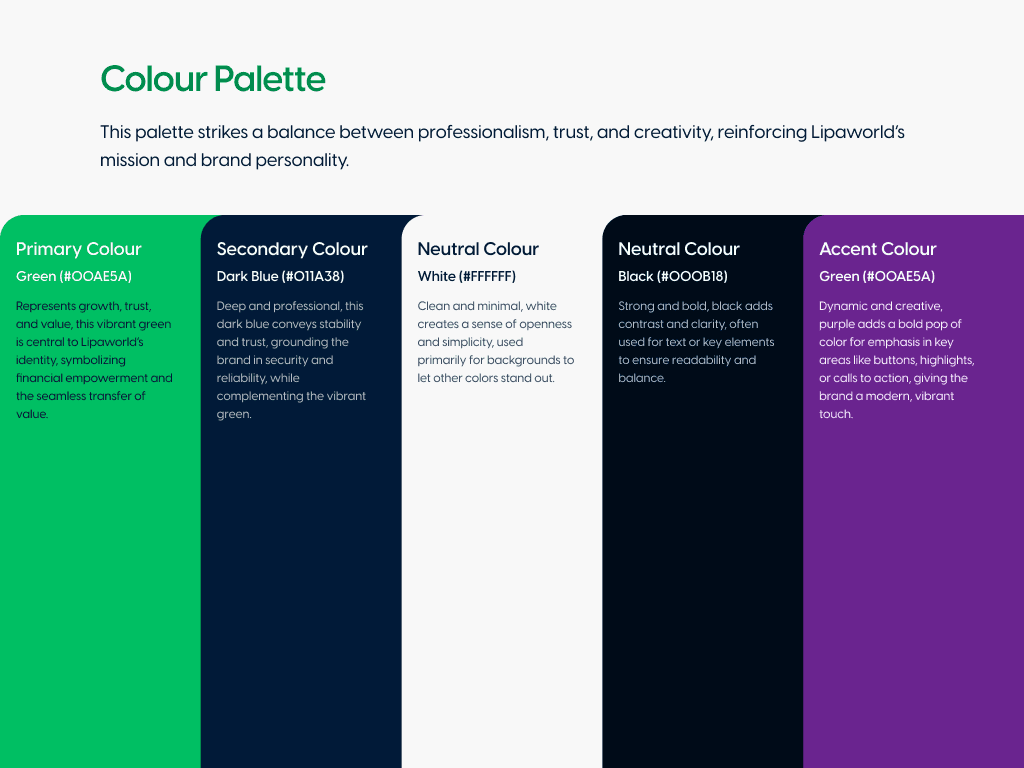Image resolution: width=1024 pixels, height=768 pixels.
Task: Click the palette description paragraph under heading
Action: point(502,146)
